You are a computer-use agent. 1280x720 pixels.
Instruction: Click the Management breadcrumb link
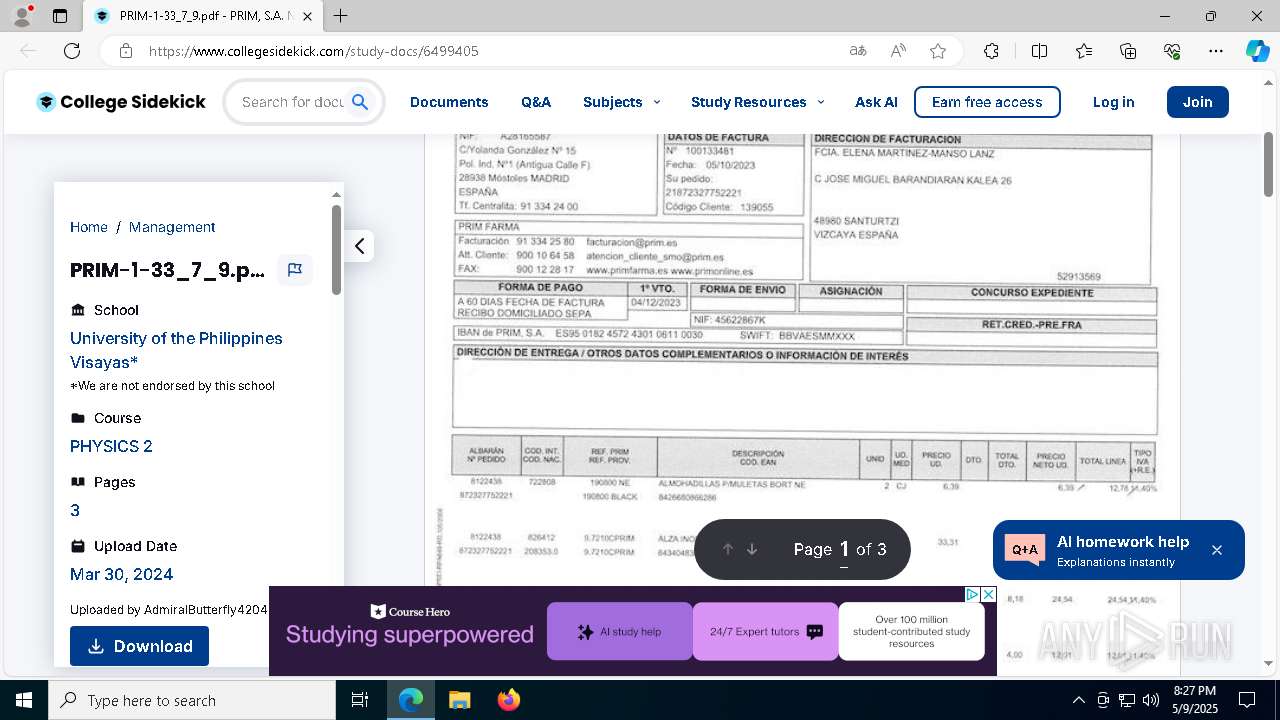(x=172, y=227)
